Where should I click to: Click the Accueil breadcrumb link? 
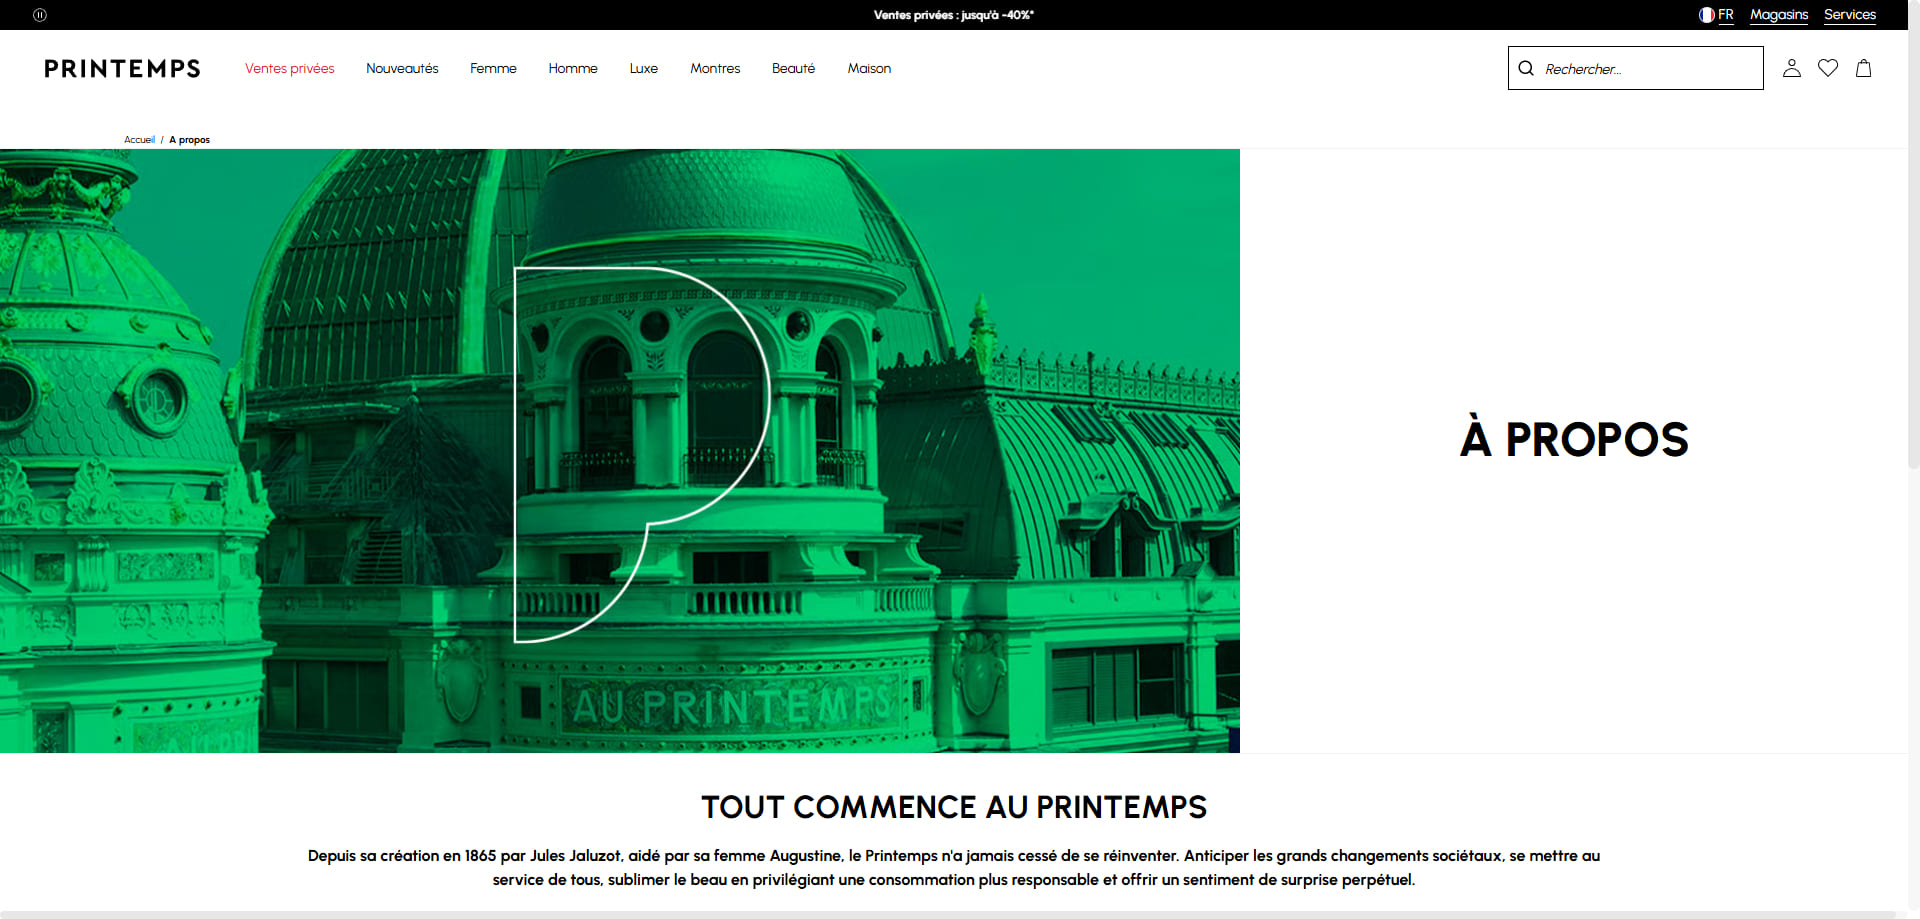[x=139, y=140]
